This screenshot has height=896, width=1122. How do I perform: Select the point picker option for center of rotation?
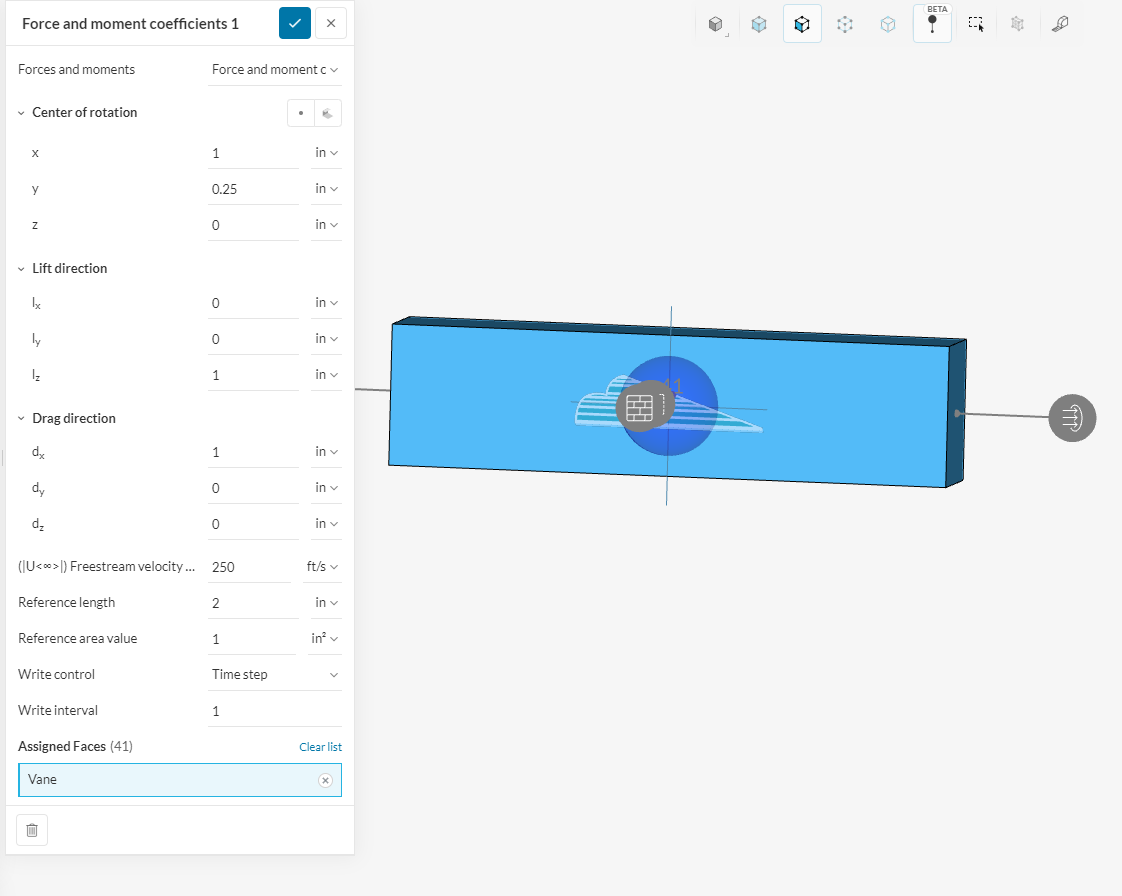click(x=301, y=112)
